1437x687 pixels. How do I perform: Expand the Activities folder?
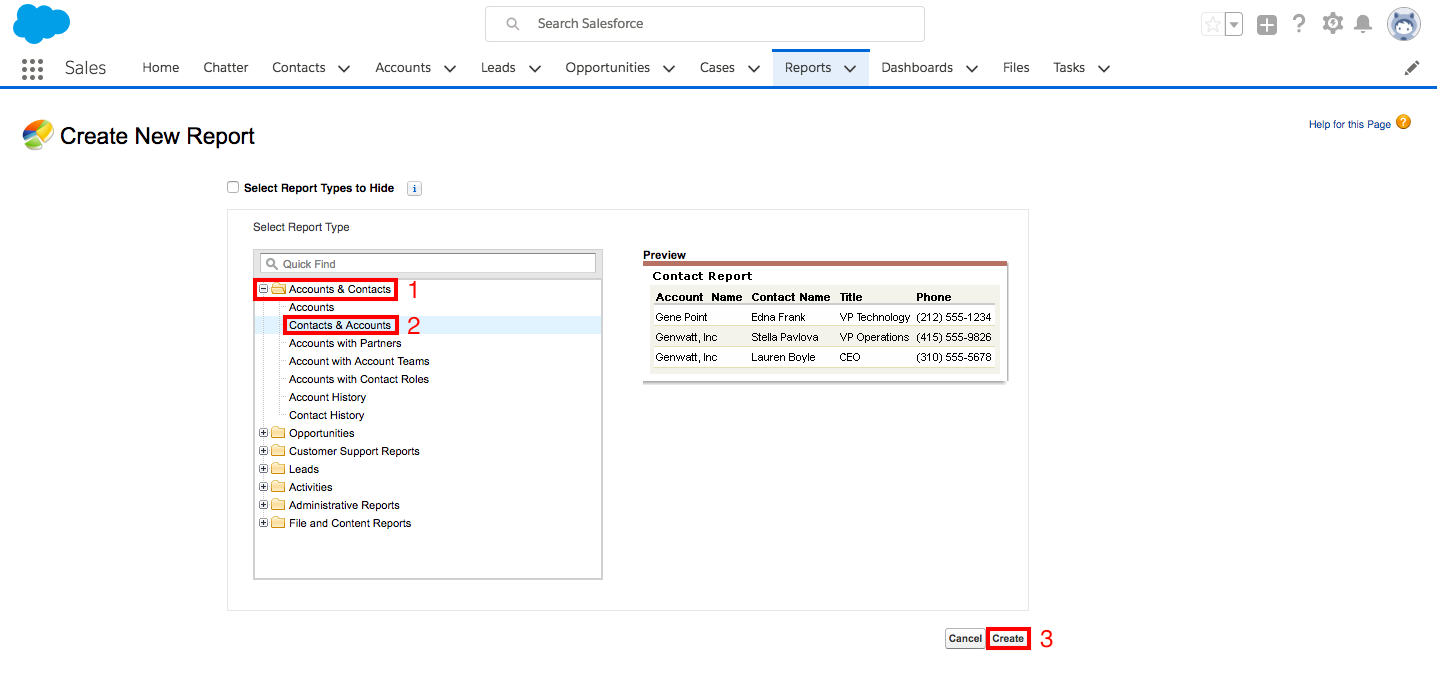264,487
